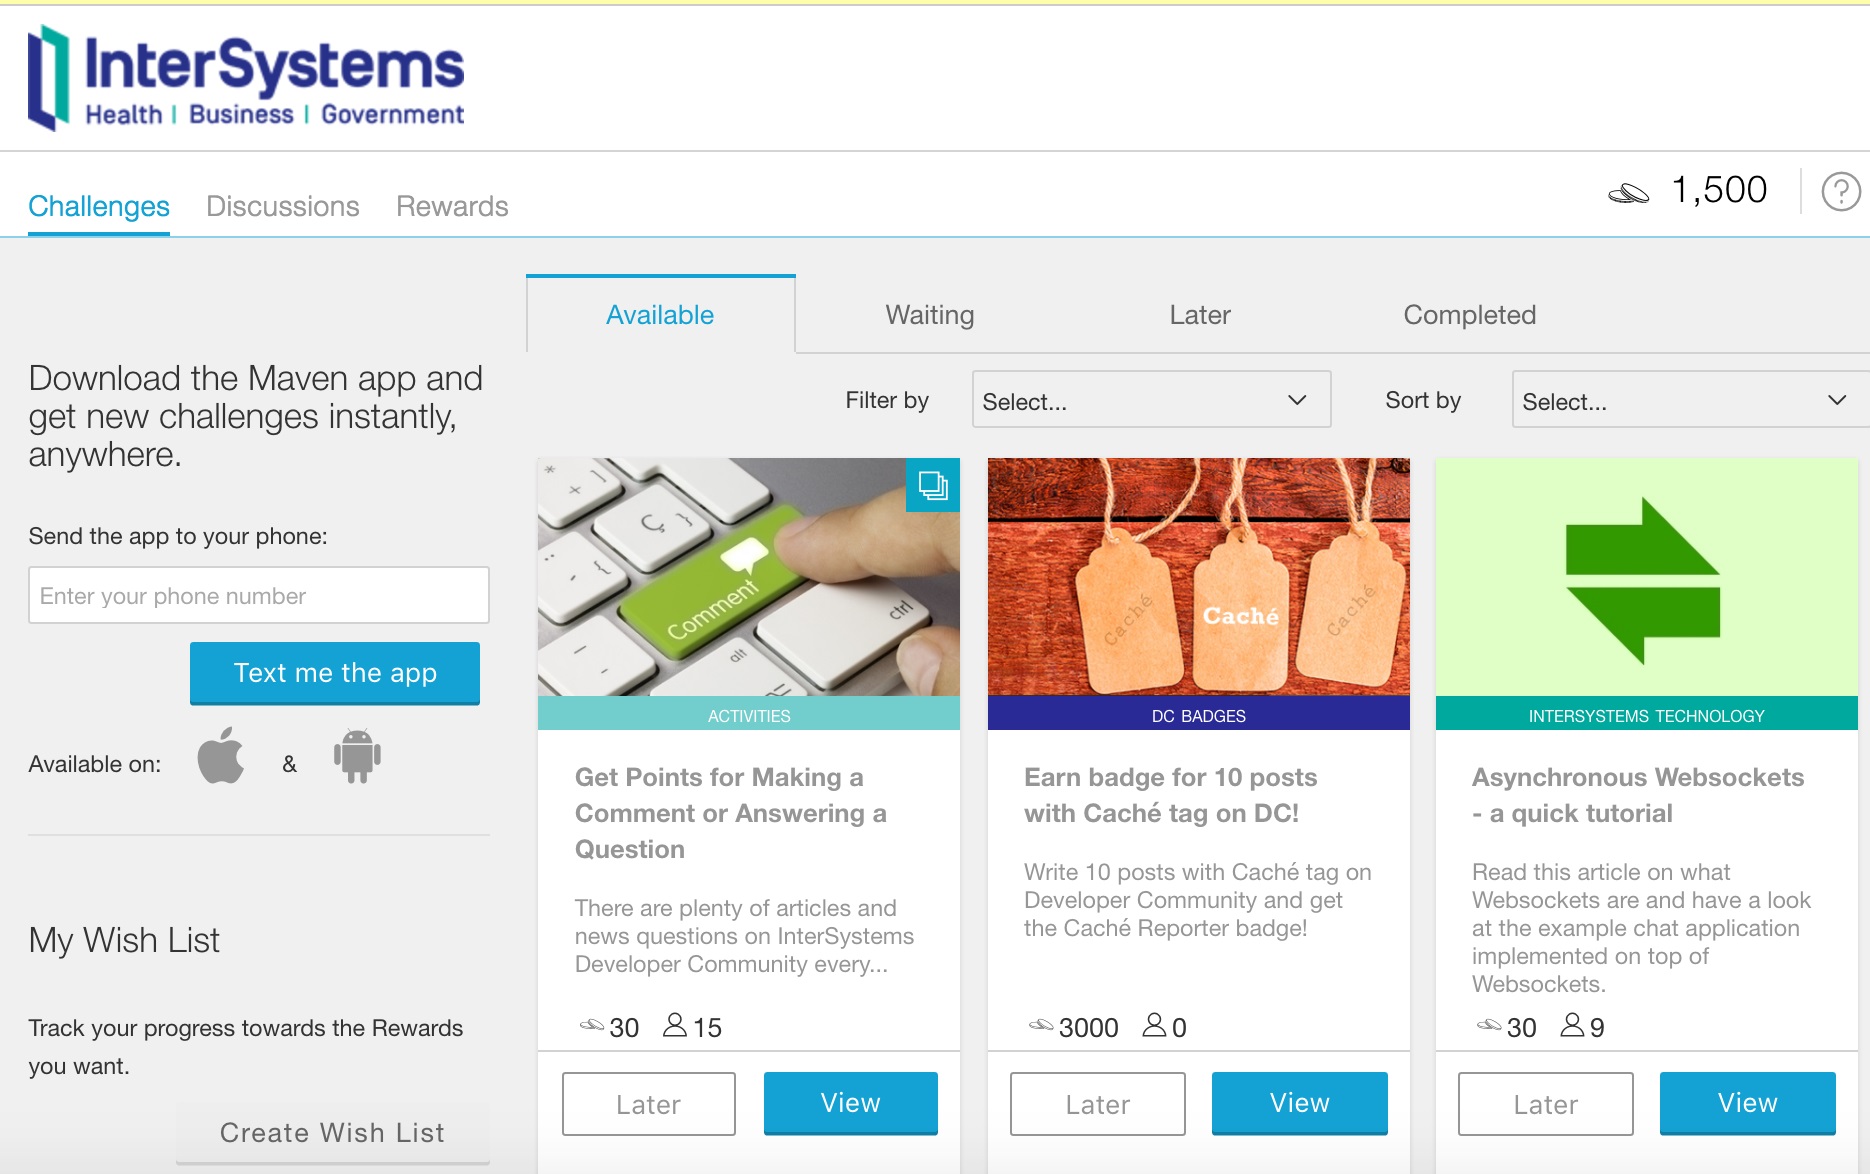This screenshot has height=1174, width=1870.
Task: Click the Apple app store icon
Action: click(221, 756)
